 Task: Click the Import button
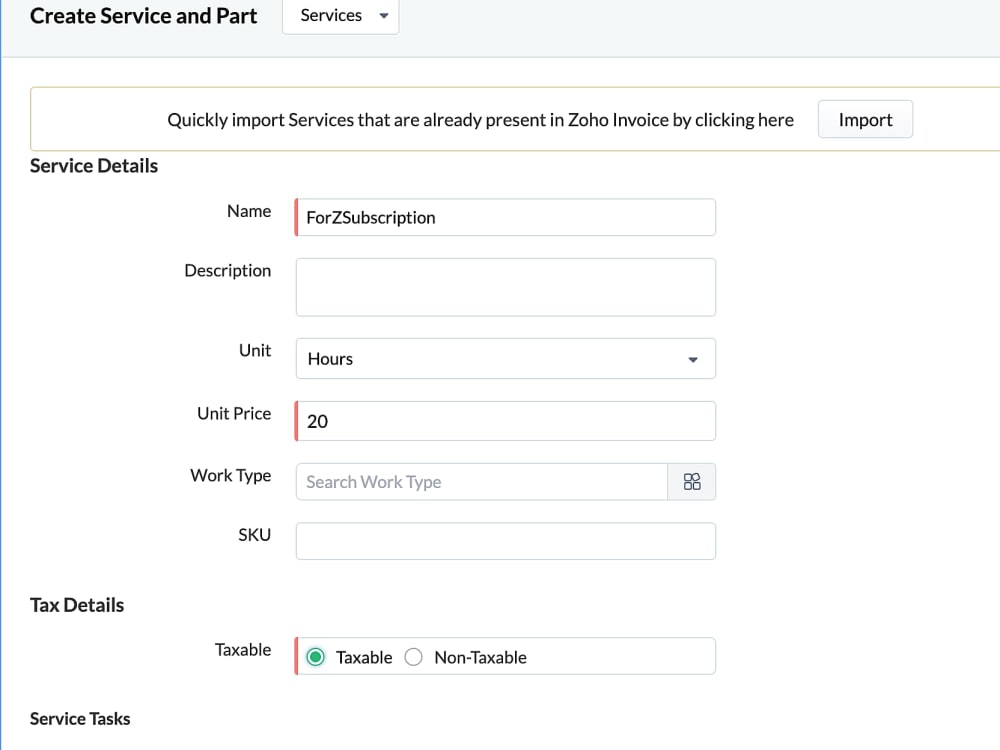[x=865, y=119]
